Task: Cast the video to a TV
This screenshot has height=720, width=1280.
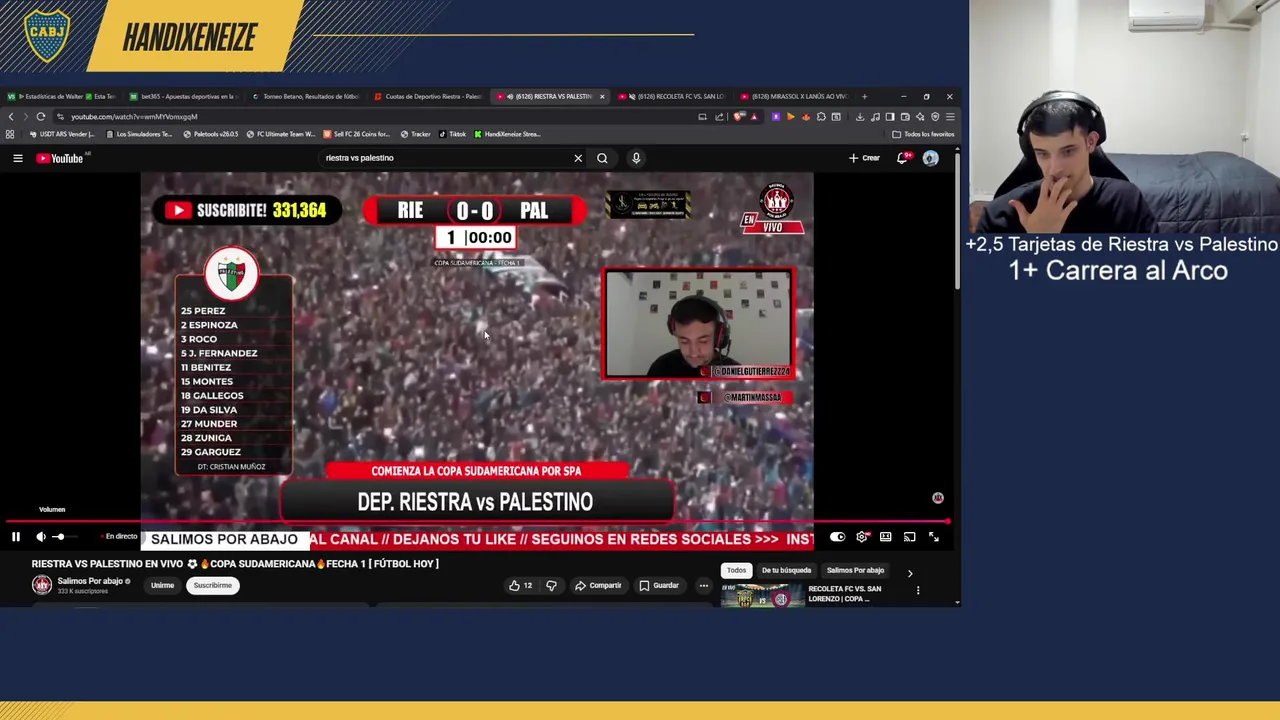Action: point(910,537)
